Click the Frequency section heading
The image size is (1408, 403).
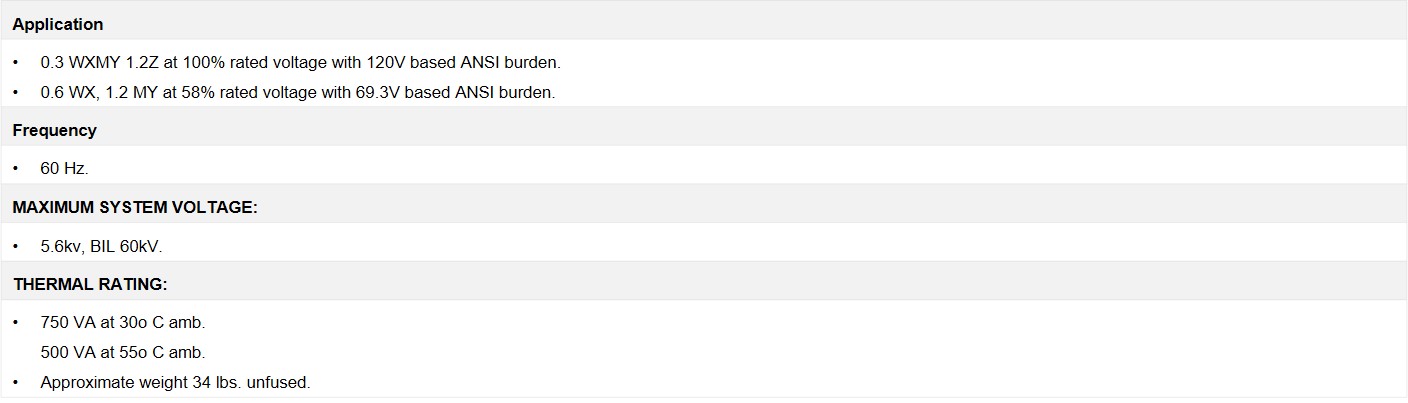coord(55,130)
